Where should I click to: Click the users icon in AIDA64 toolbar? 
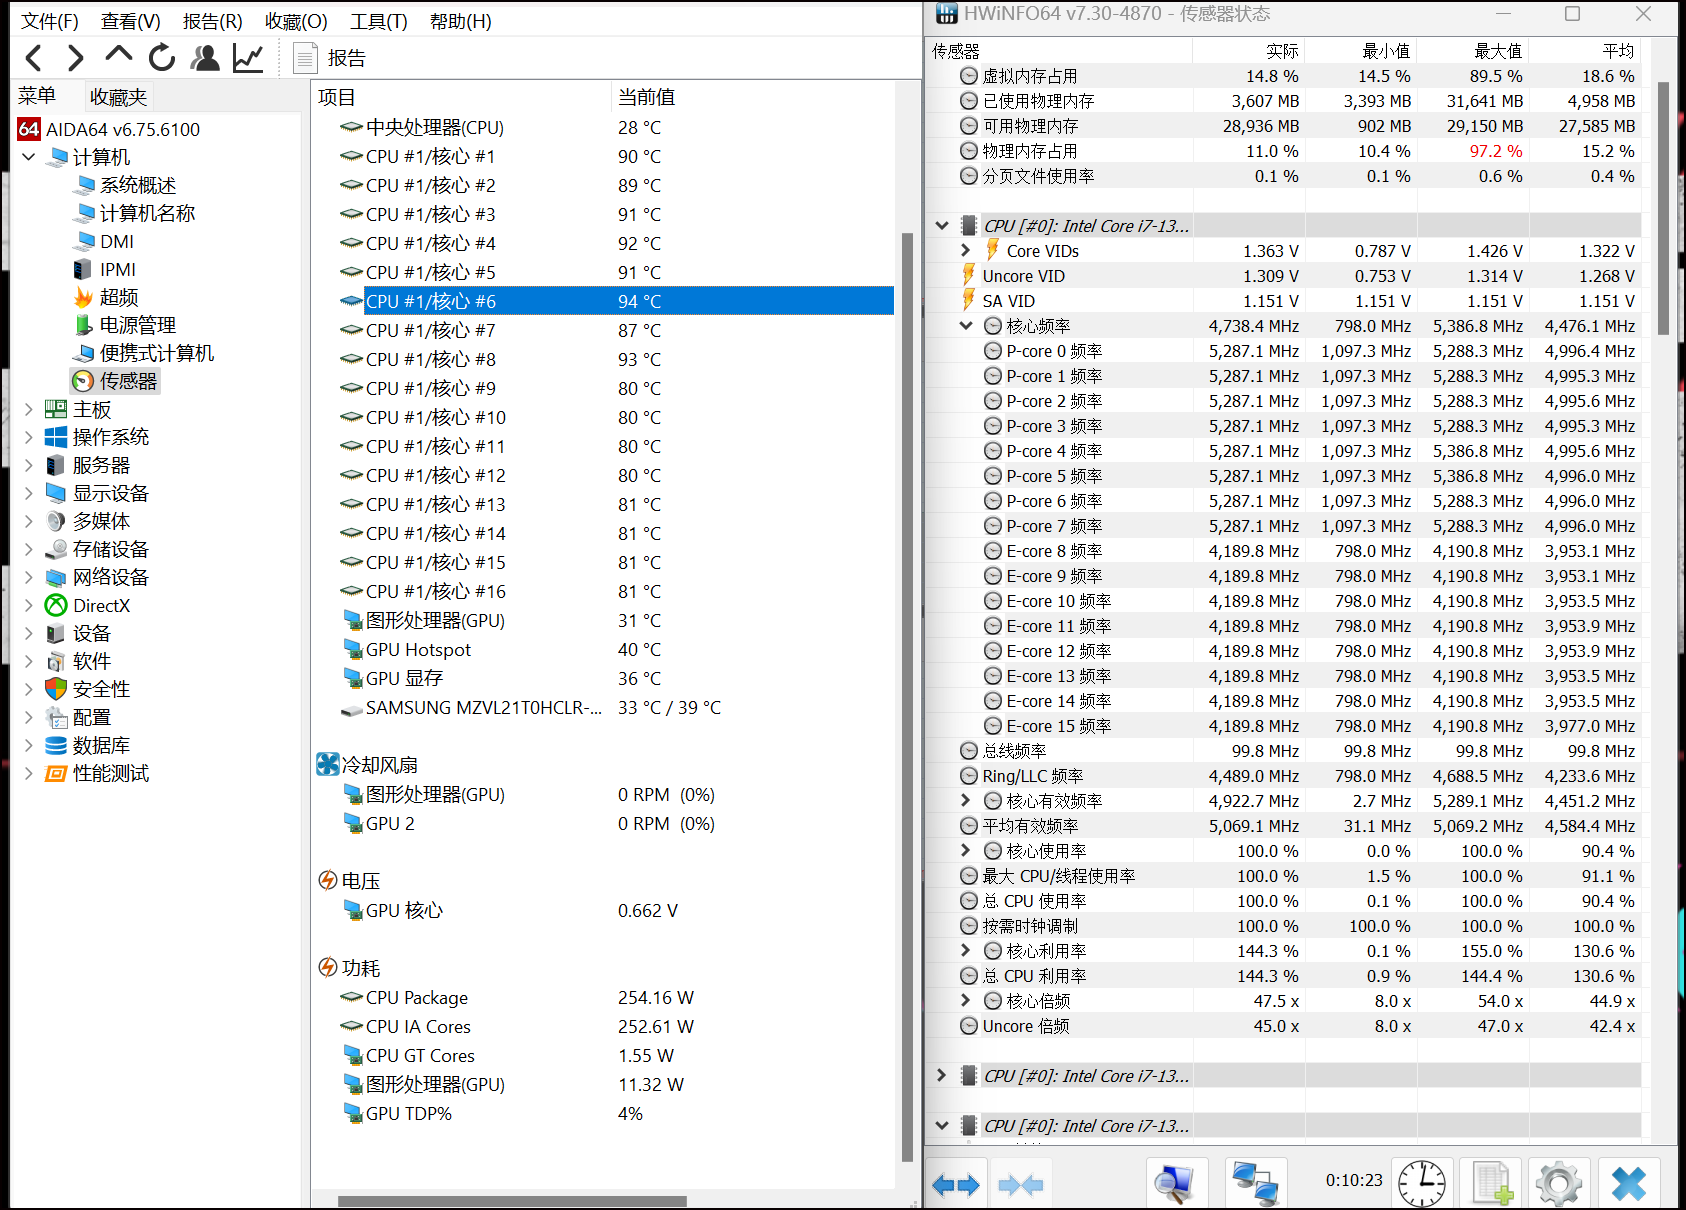205,58
